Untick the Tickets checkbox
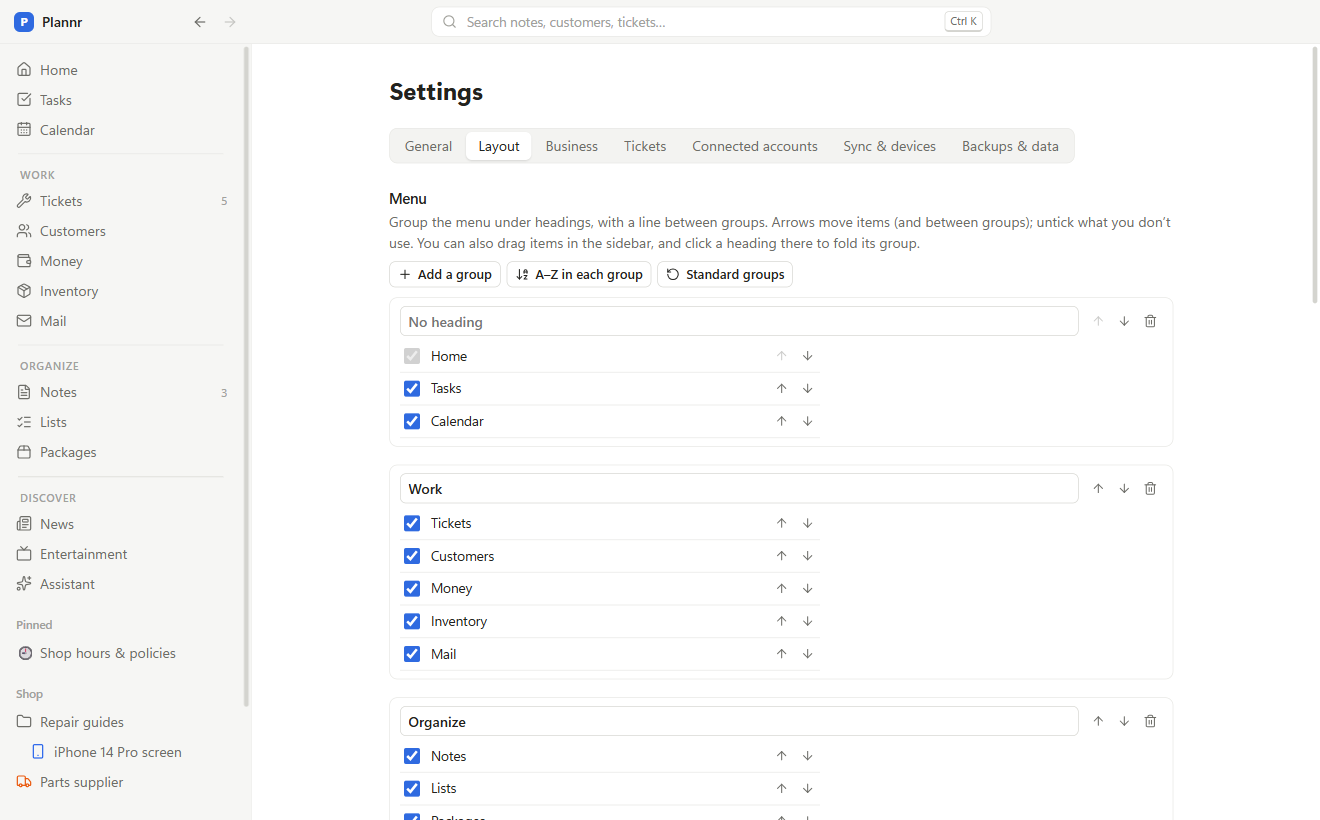The width and height of the screenshot is (1320, 820). point(412,523)
